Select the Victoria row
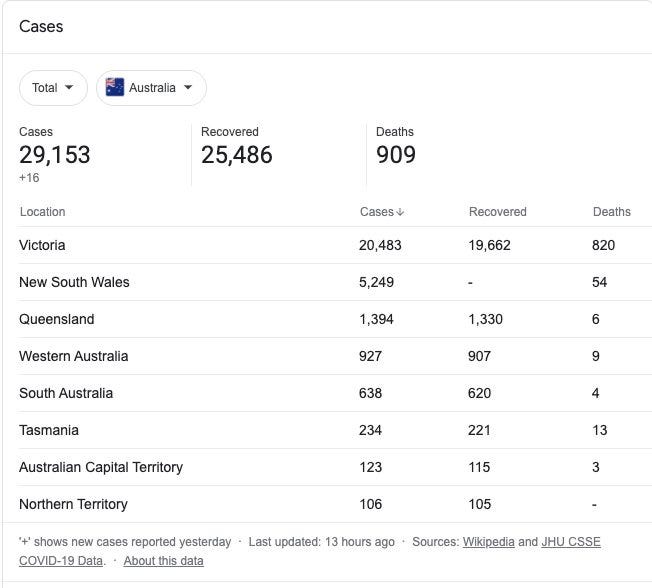 [334, 245]
